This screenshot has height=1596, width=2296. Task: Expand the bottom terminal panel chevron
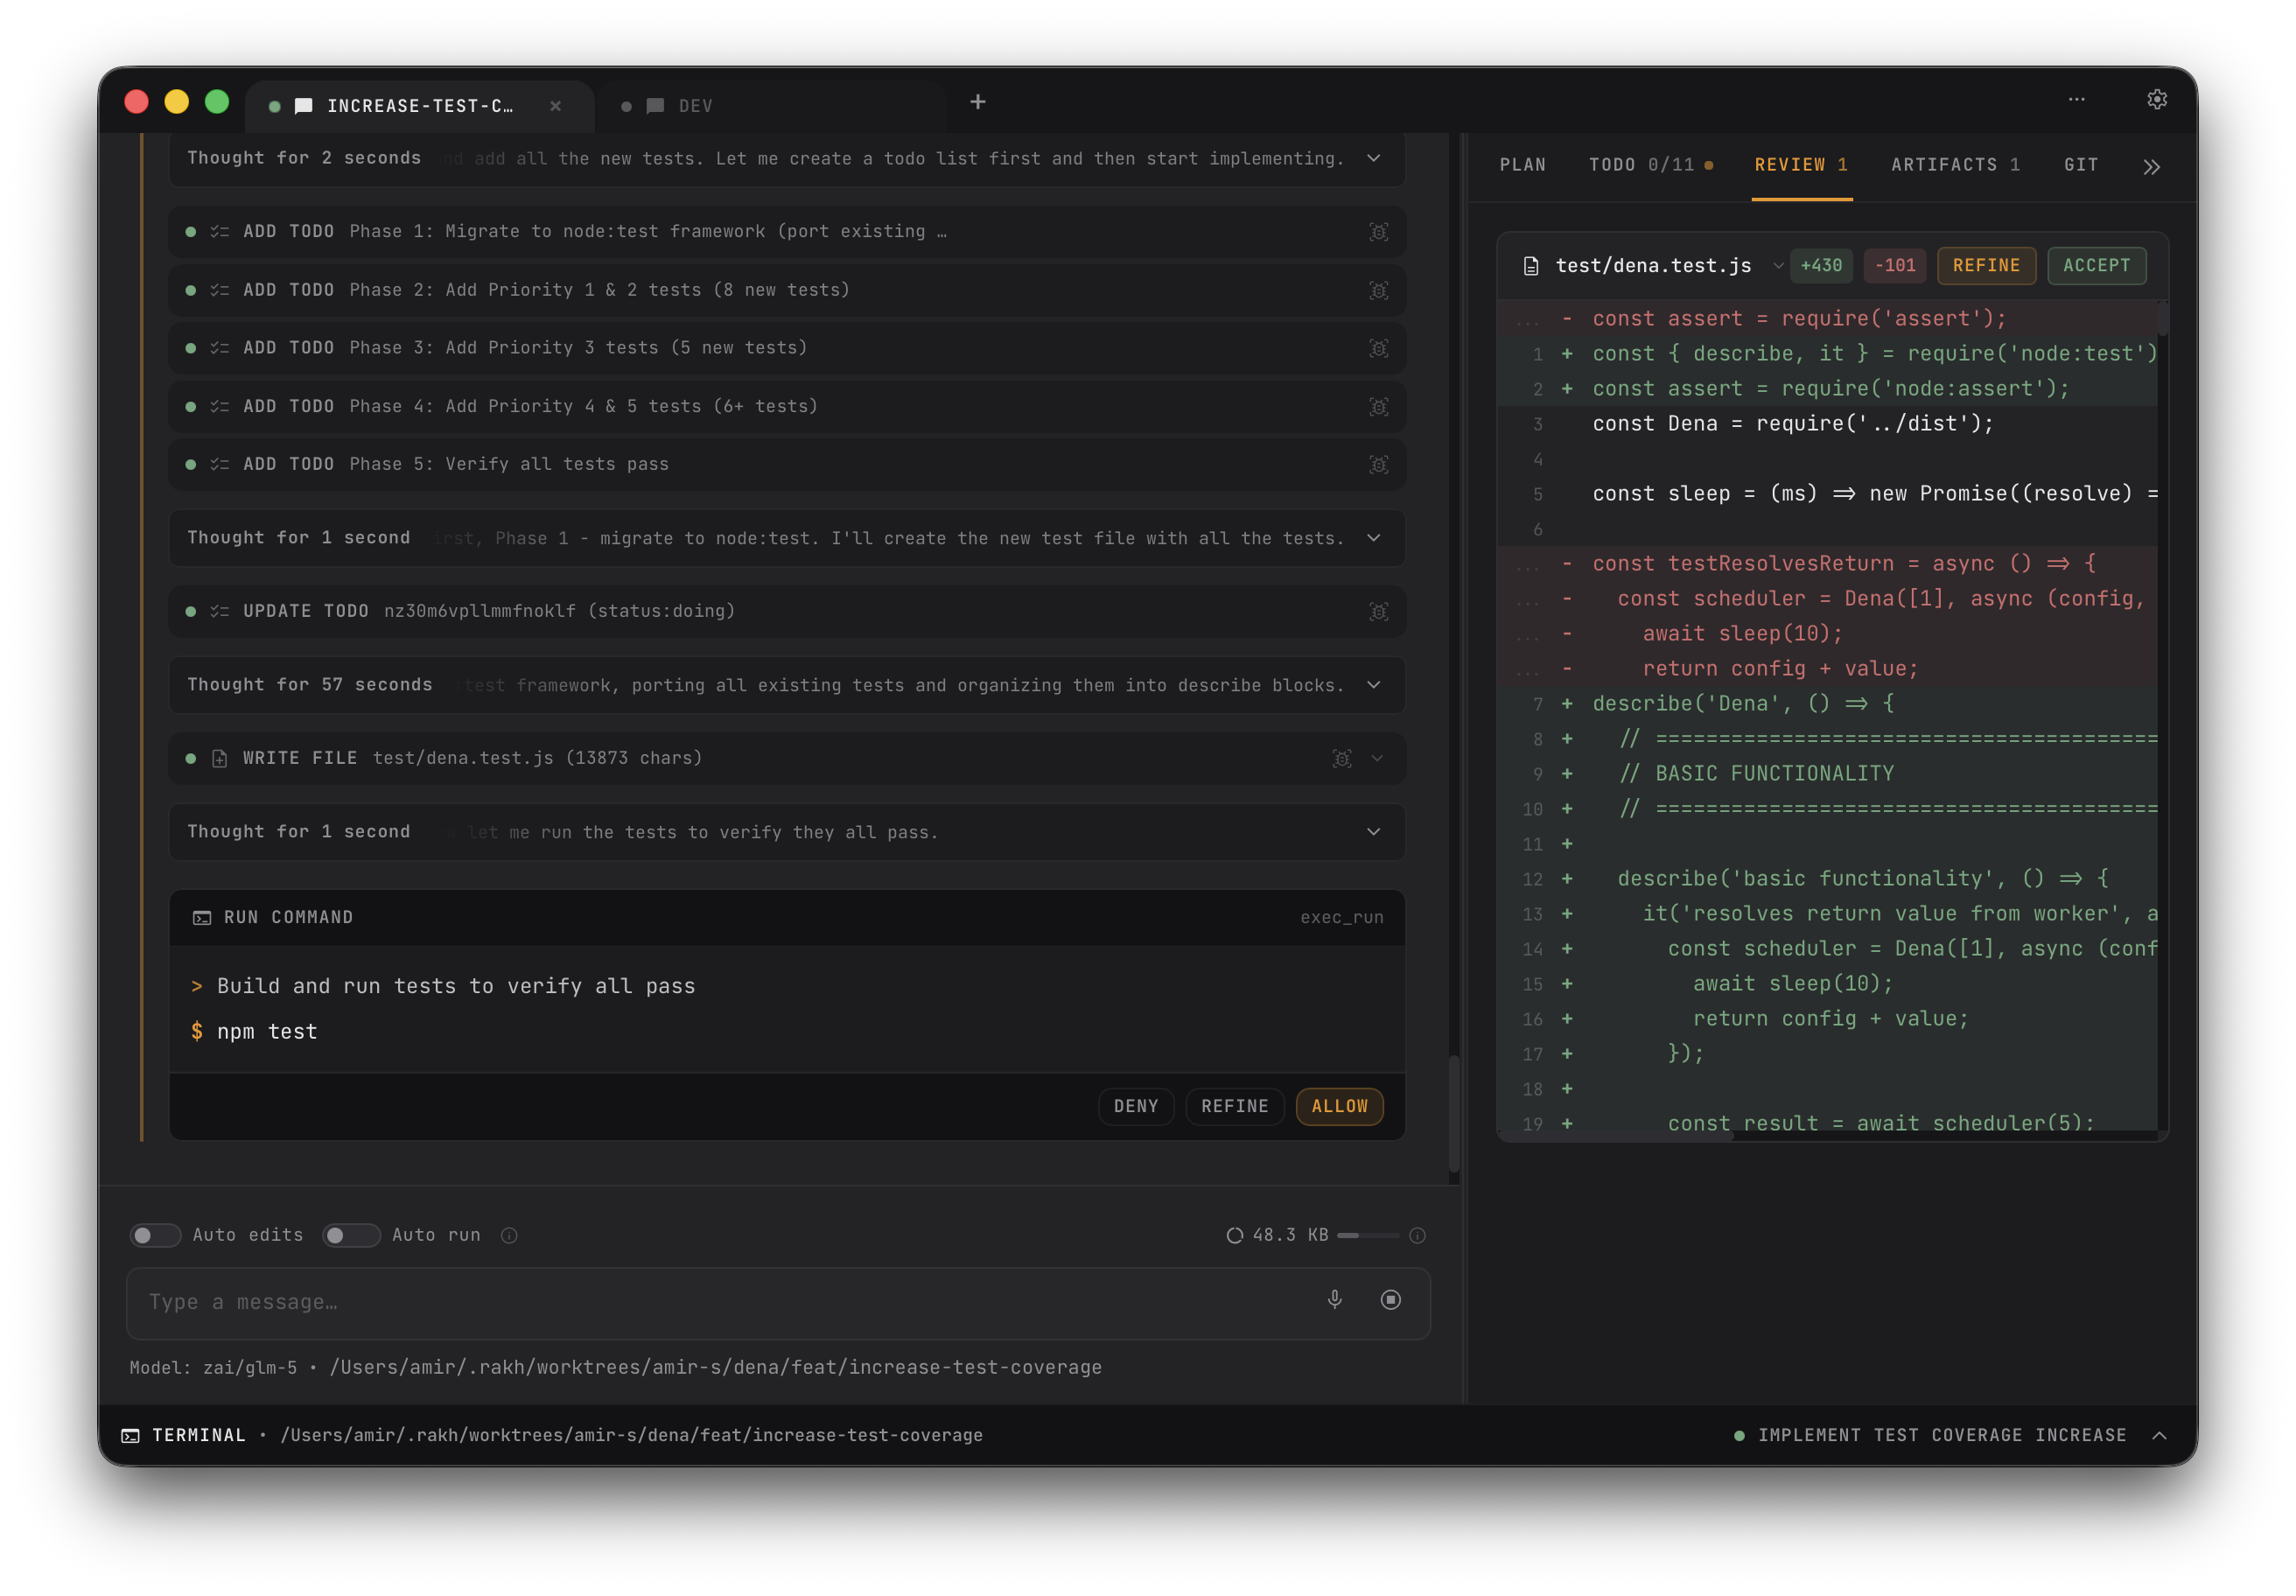[2159, 1435]
